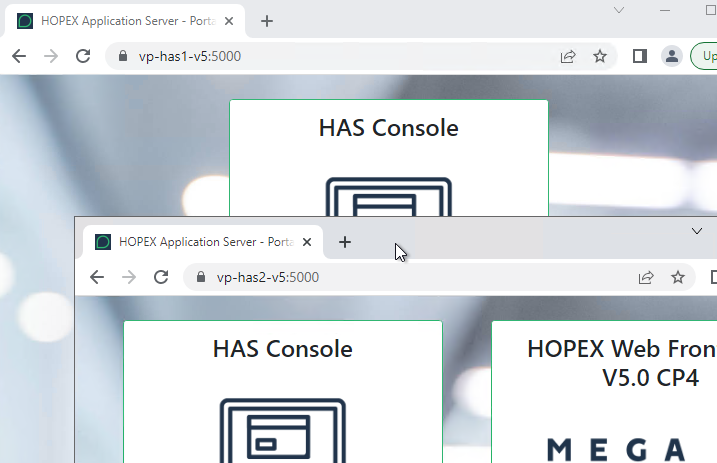Bookmark the vp-has1-v5:5000 page with star
The height and width of the screenshot is (463, 717).
600,57
